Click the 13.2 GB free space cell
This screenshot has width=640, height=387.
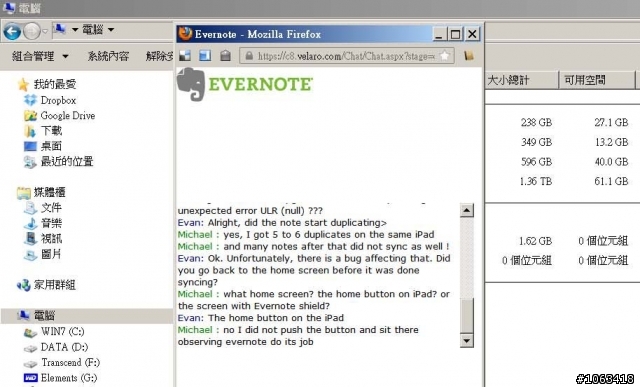click(x=611, y=142)
